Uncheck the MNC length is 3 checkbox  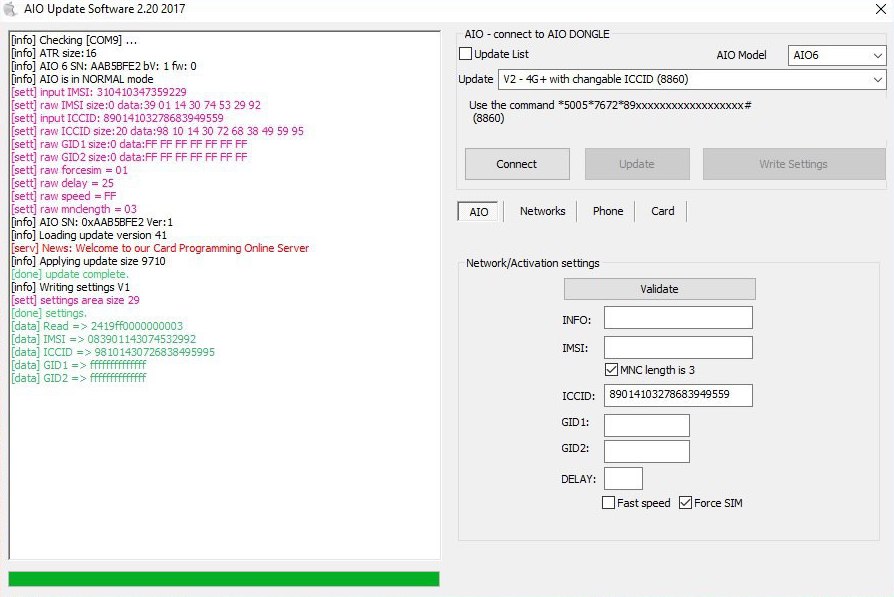(612, 370)
